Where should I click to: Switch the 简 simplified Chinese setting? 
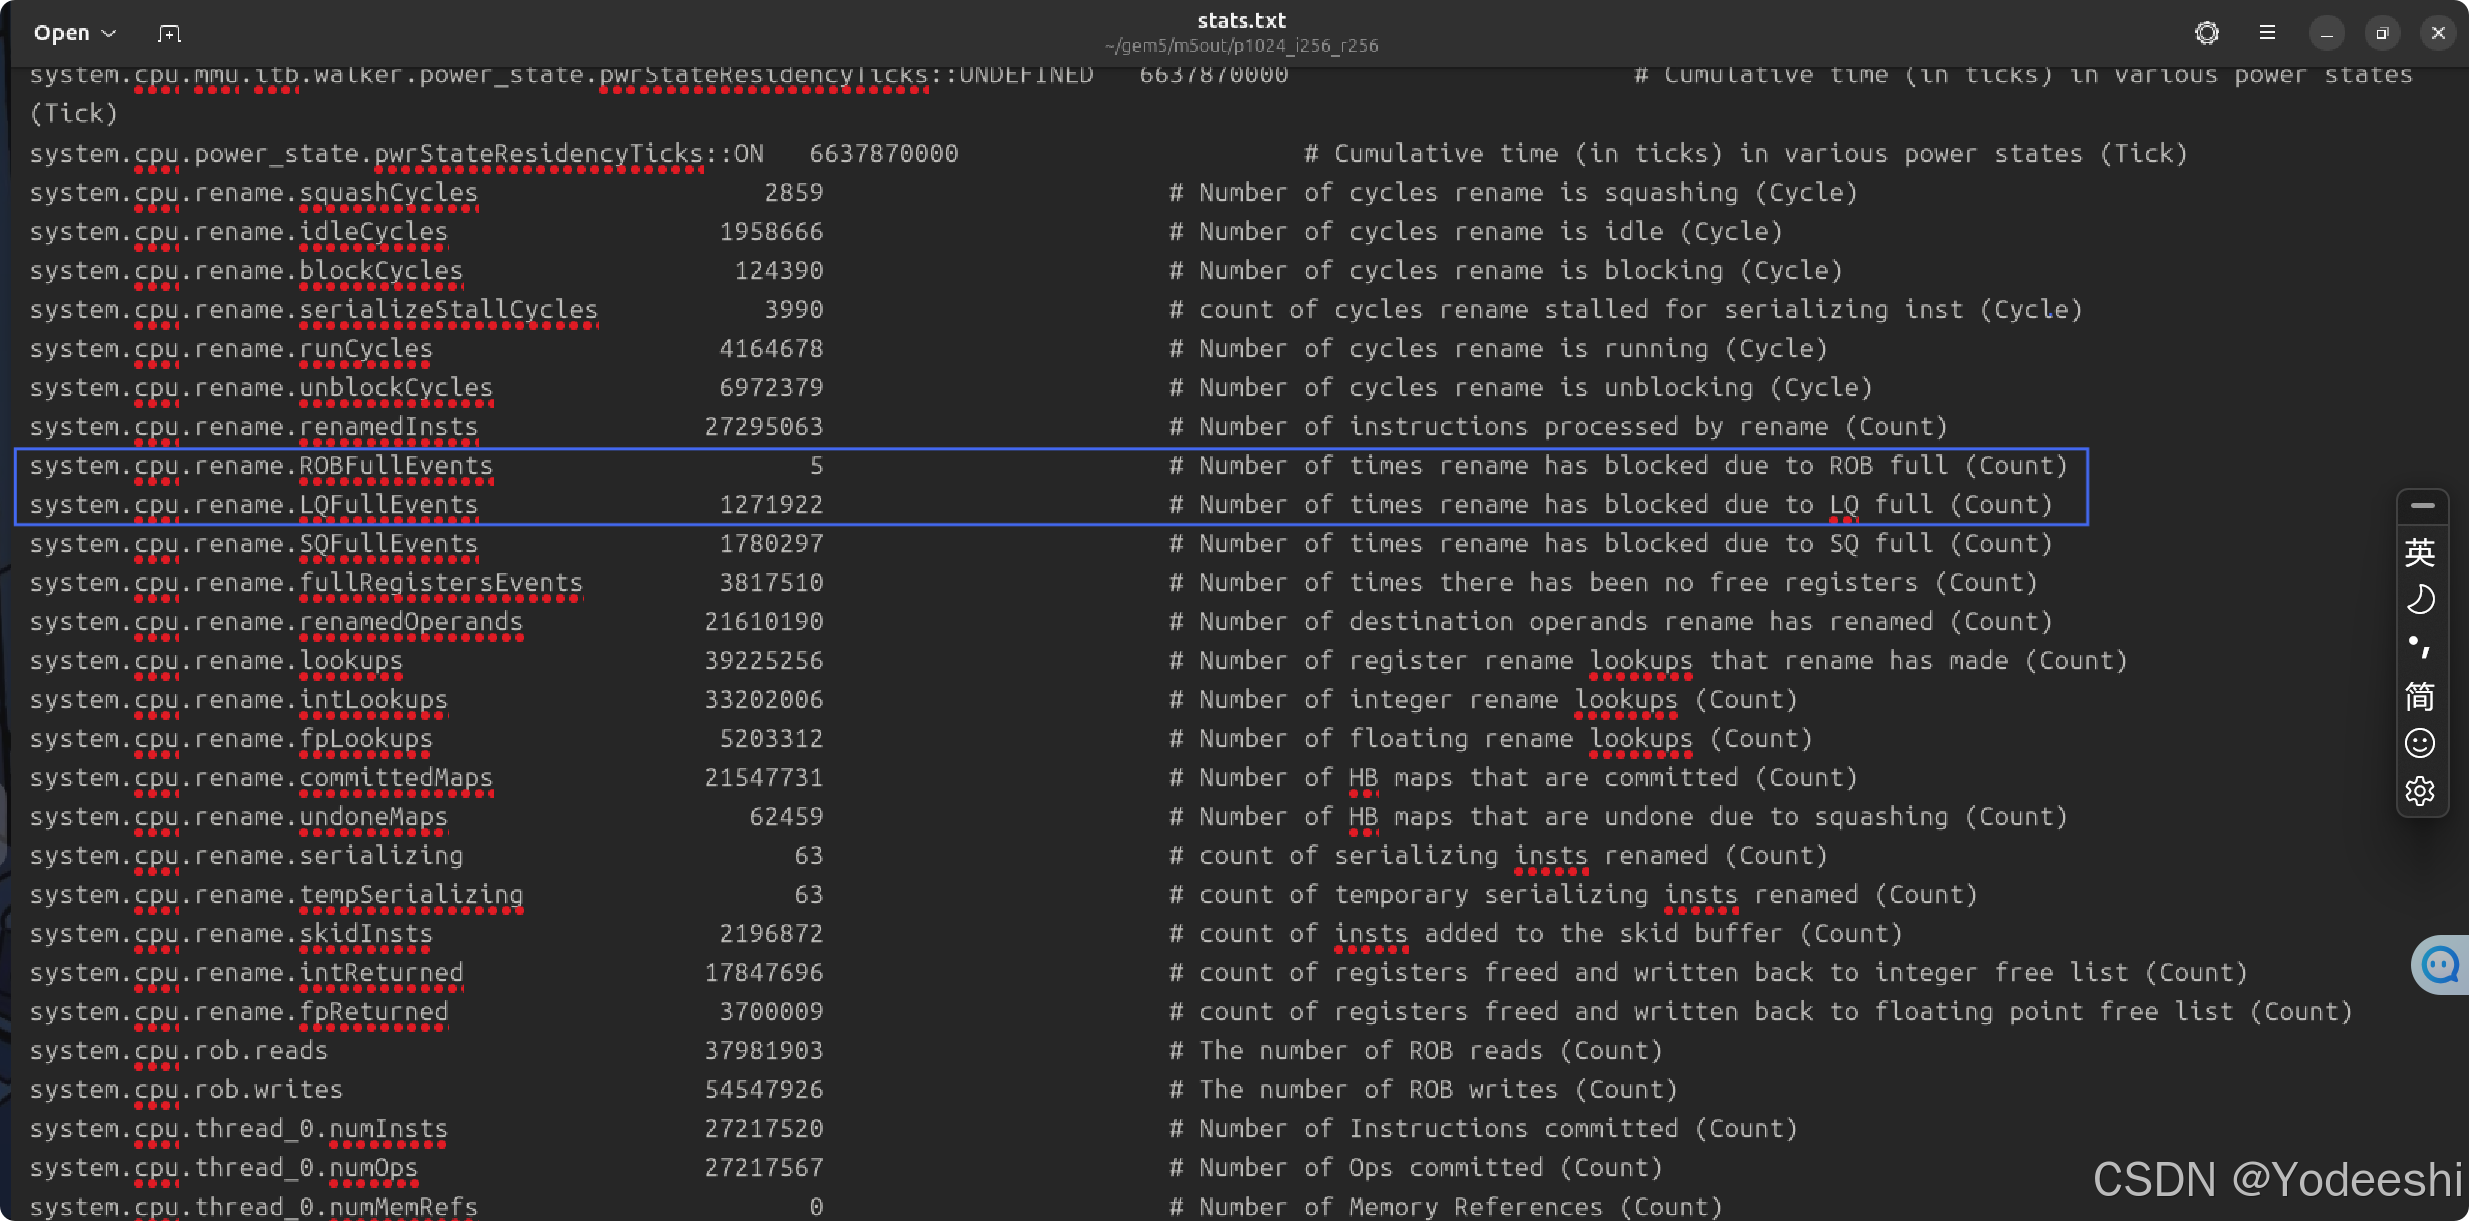2420,696
